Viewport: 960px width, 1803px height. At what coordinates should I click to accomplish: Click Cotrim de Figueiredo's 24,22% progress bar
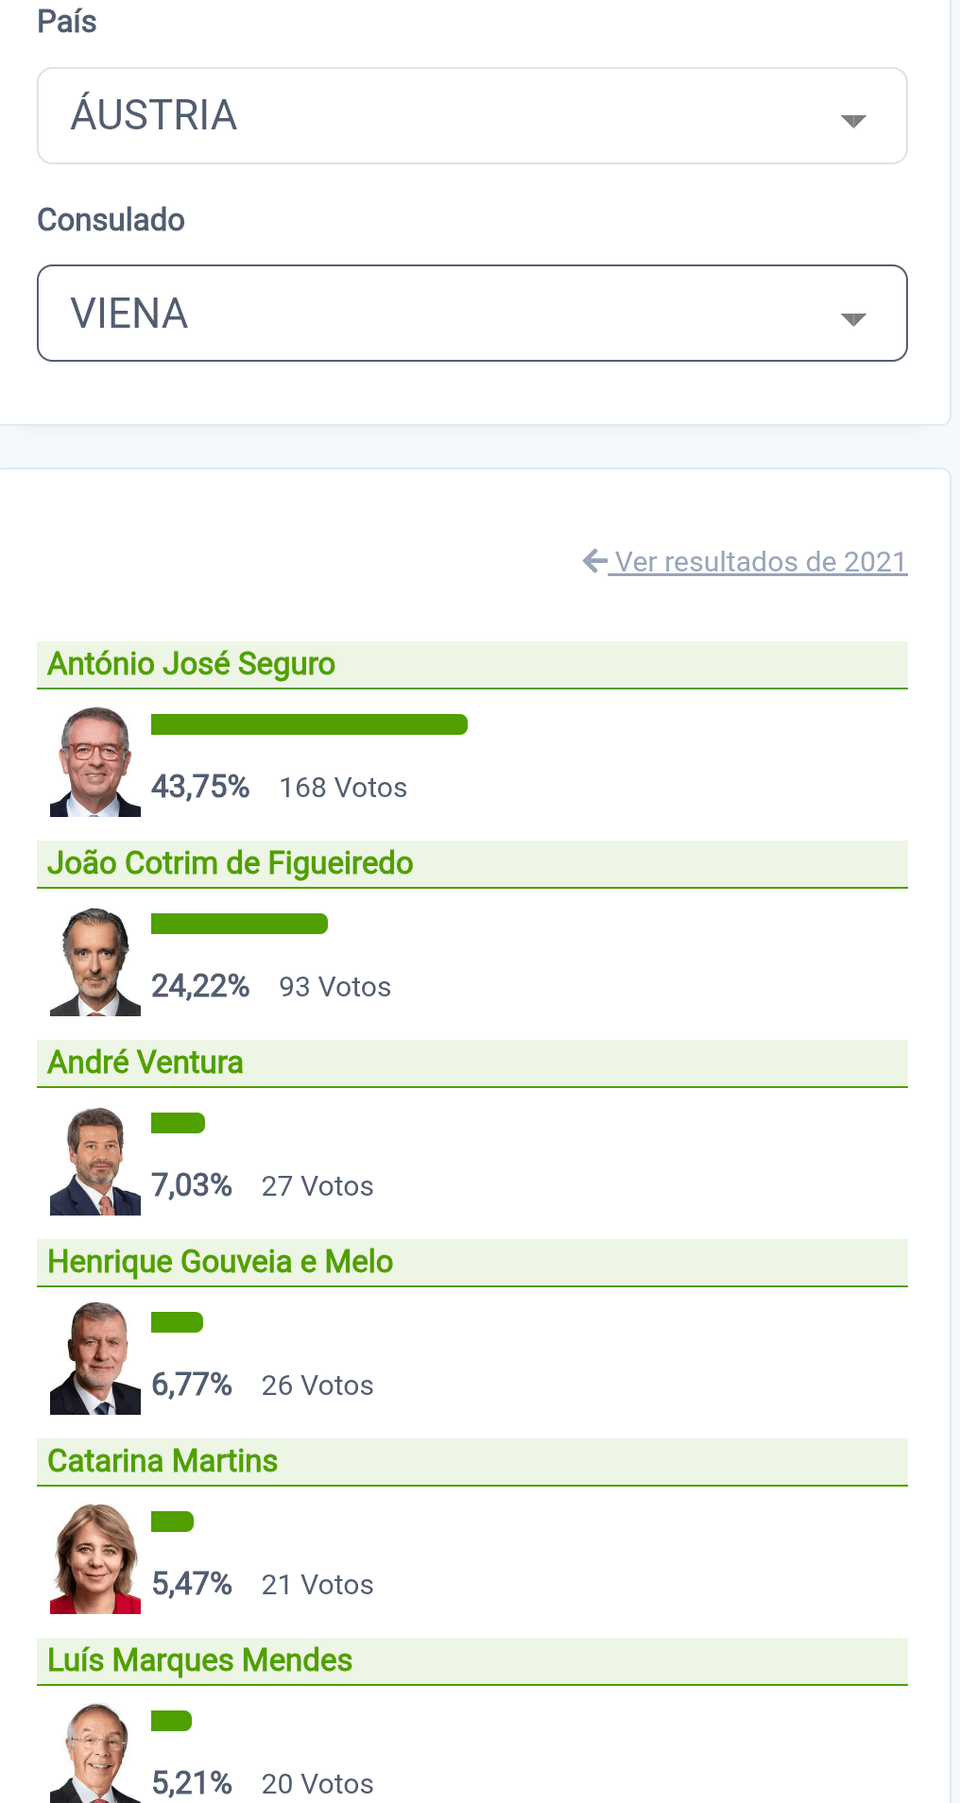239,924
